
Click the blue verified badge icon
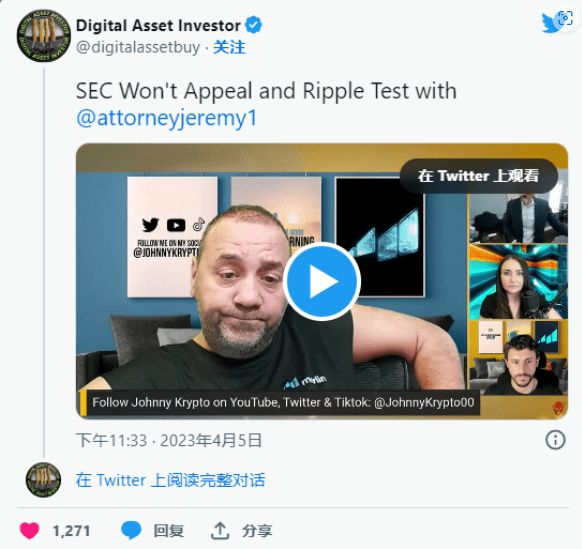254,25
